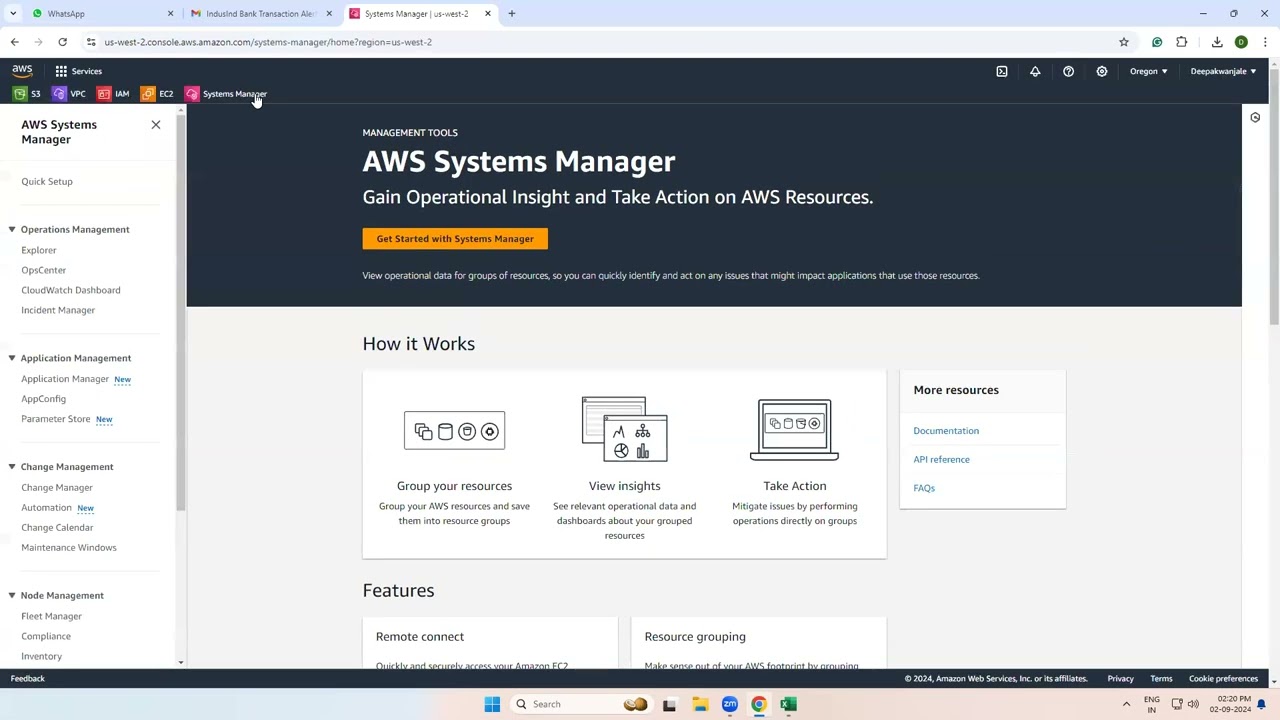This screenshot has width=1280, height=720.
Task: Open Compliance in the sidebar
Action: click(46, 637)
